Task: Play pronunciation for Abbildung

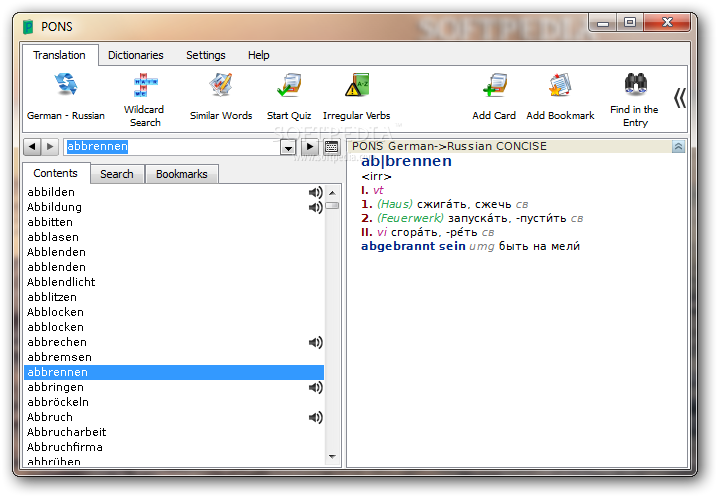Action: pyautogui.click(x=315, y=208)
